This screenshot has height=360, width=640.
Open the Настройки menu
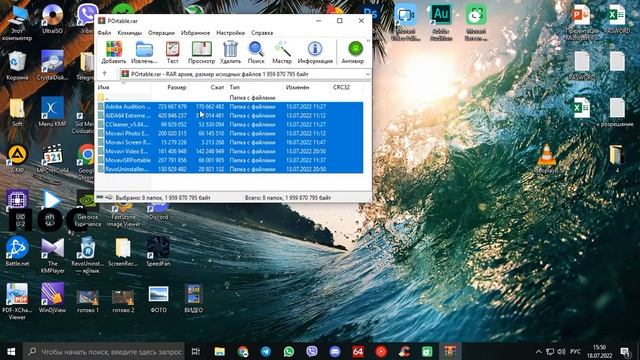(x=231, y=33)
